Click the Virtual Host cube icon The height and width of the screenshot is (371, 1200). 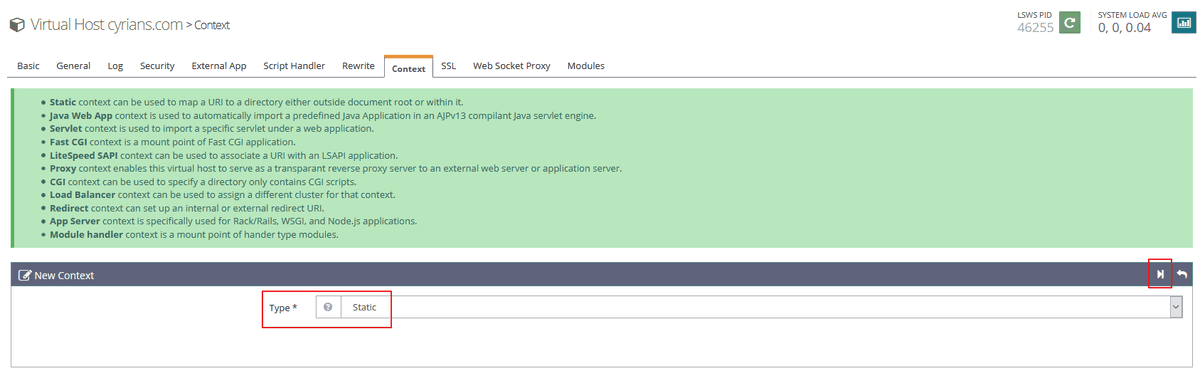click(x=16, y=24)
